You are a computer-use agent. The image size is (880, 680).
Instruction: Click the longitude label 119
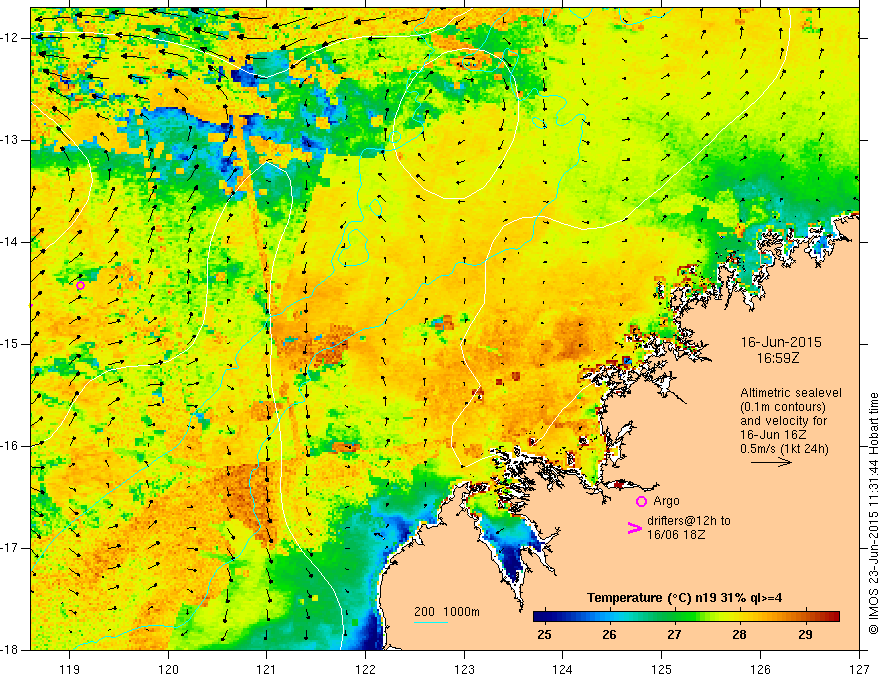[69, 670]
